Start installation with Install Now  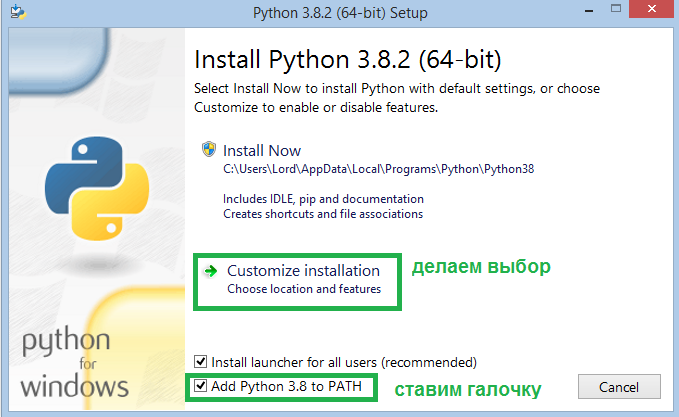262,151
